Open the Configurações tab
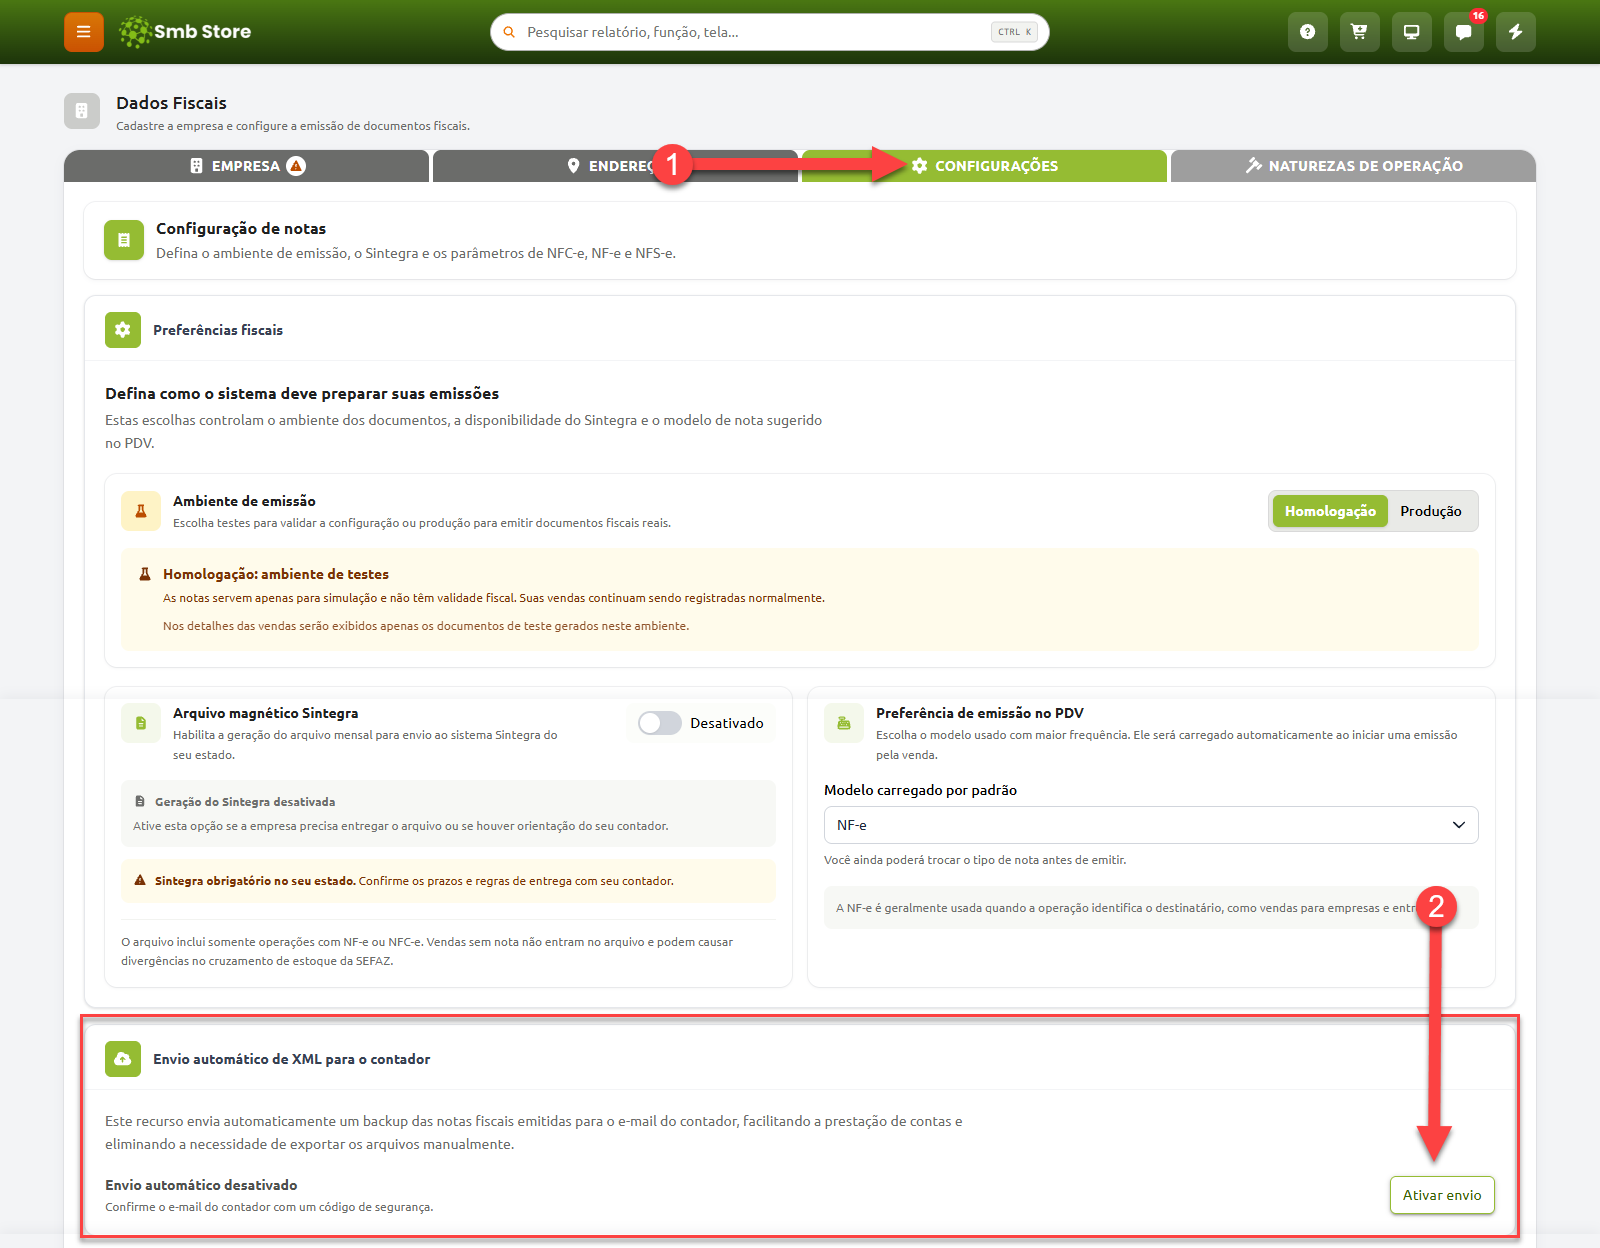This screenshot has height=1248, width=1600. tap(984, 166)
